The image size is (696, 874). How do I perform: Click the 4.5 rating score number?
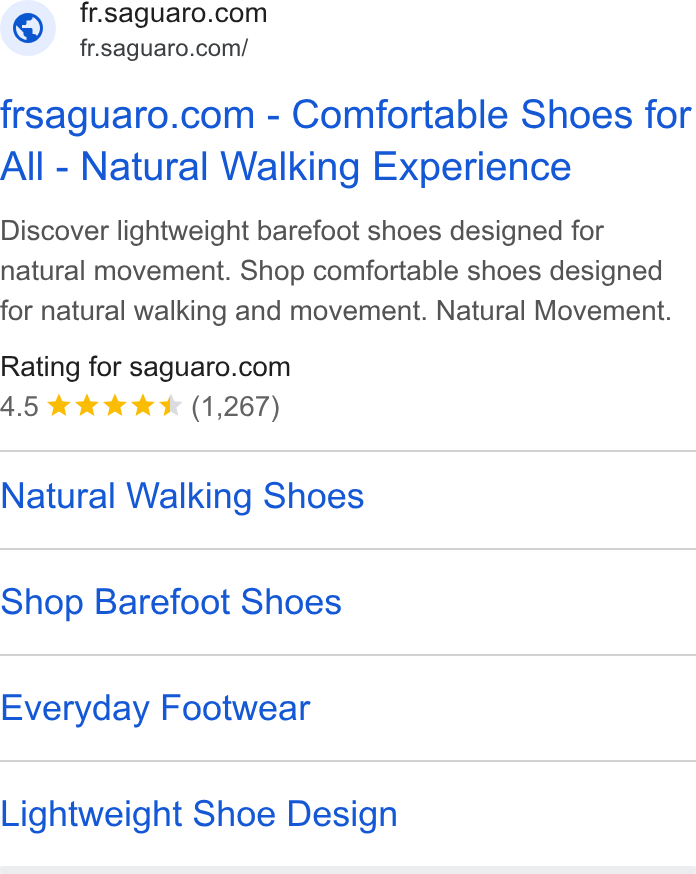20,406
